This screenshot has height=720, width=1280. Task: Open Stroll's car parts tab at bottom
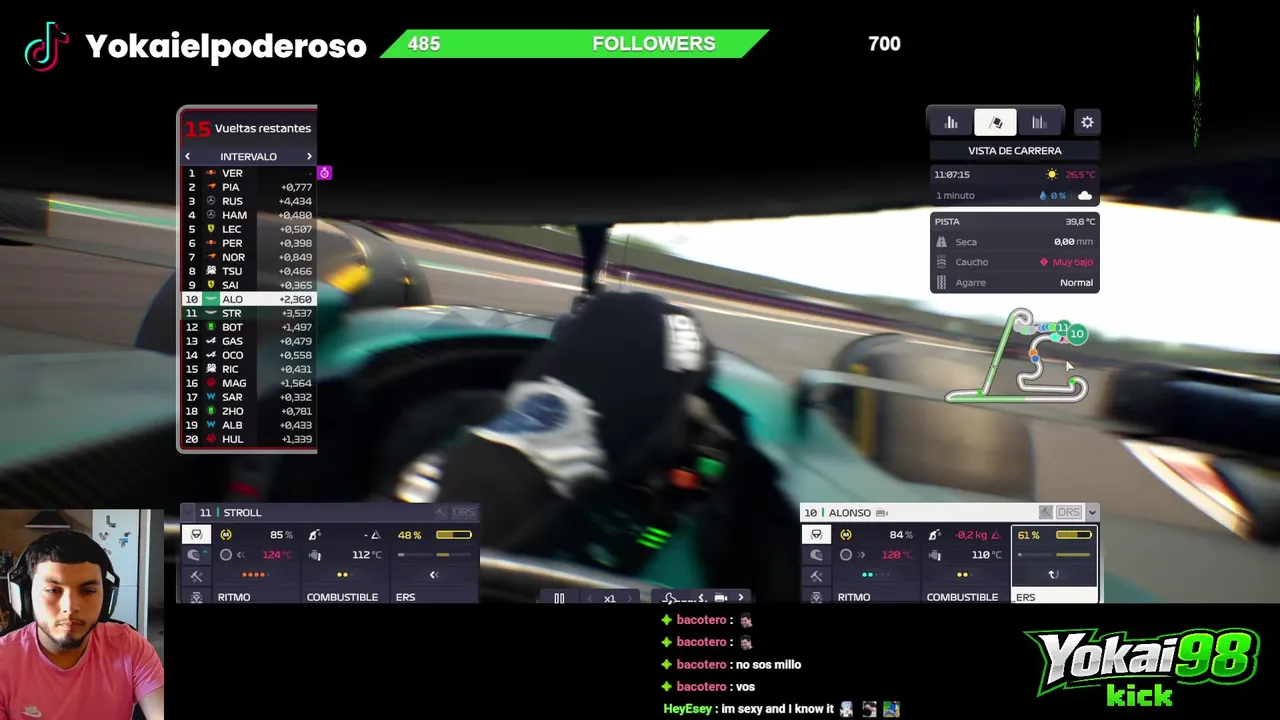[x=196, y=597]
